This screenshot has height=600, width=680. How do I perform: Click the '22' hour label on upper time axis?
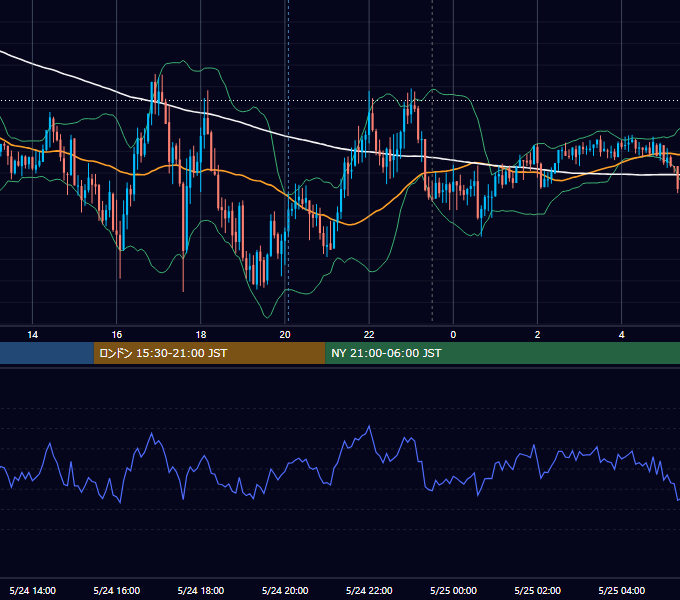coord(369,335)
